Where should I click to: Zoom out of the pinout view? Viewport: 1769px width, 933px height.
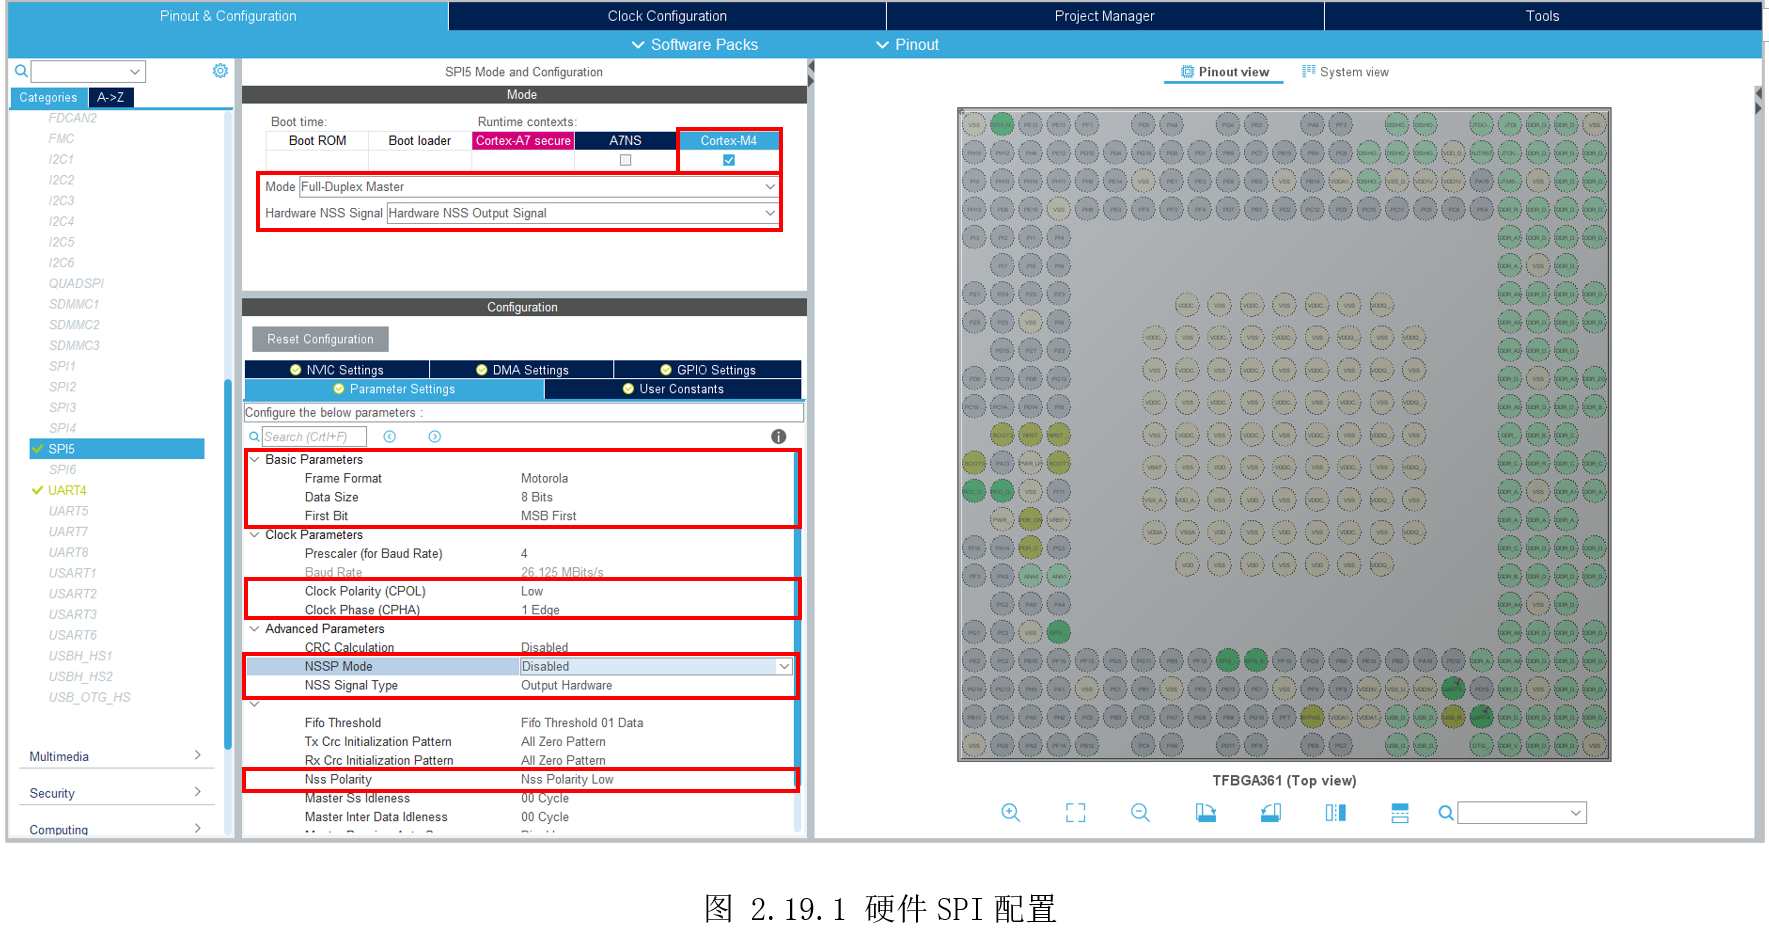point(1140,813)
